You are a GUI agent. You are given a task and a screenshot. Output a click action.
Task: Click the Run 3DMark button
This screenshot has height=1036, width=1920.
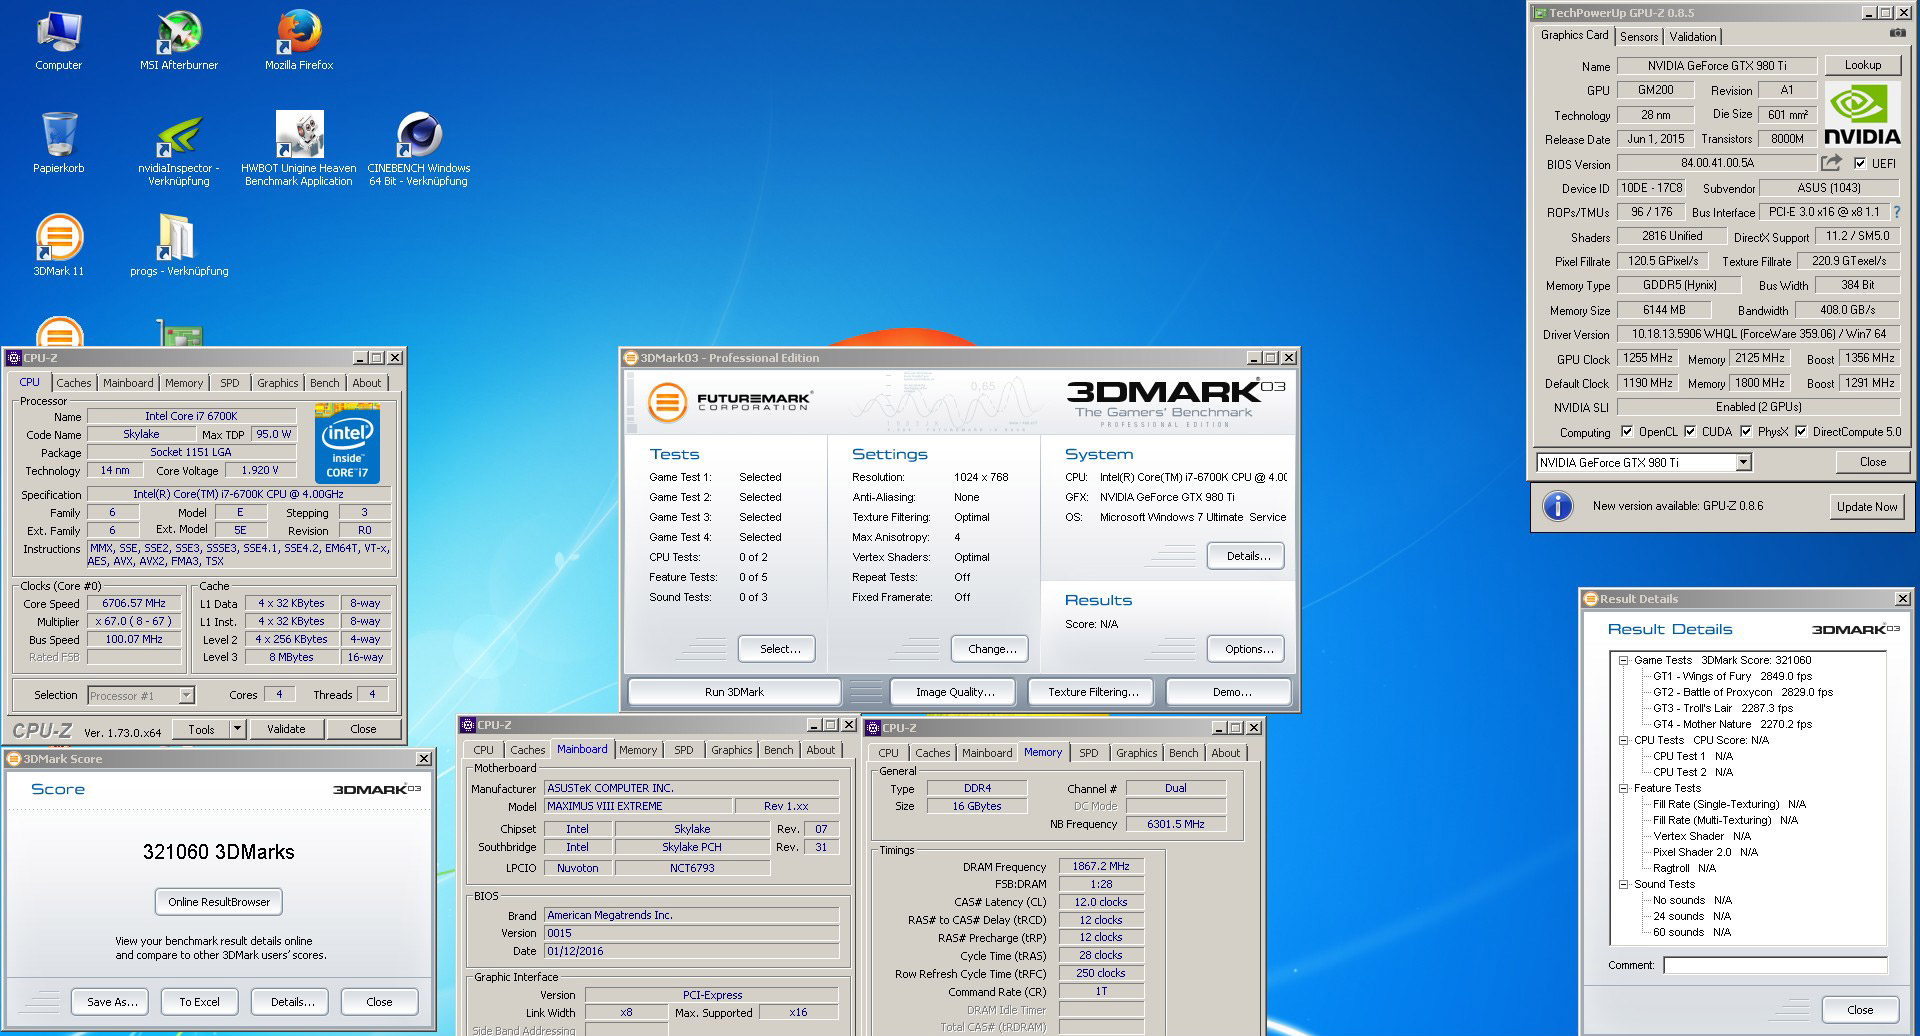(x=734, y=692)
